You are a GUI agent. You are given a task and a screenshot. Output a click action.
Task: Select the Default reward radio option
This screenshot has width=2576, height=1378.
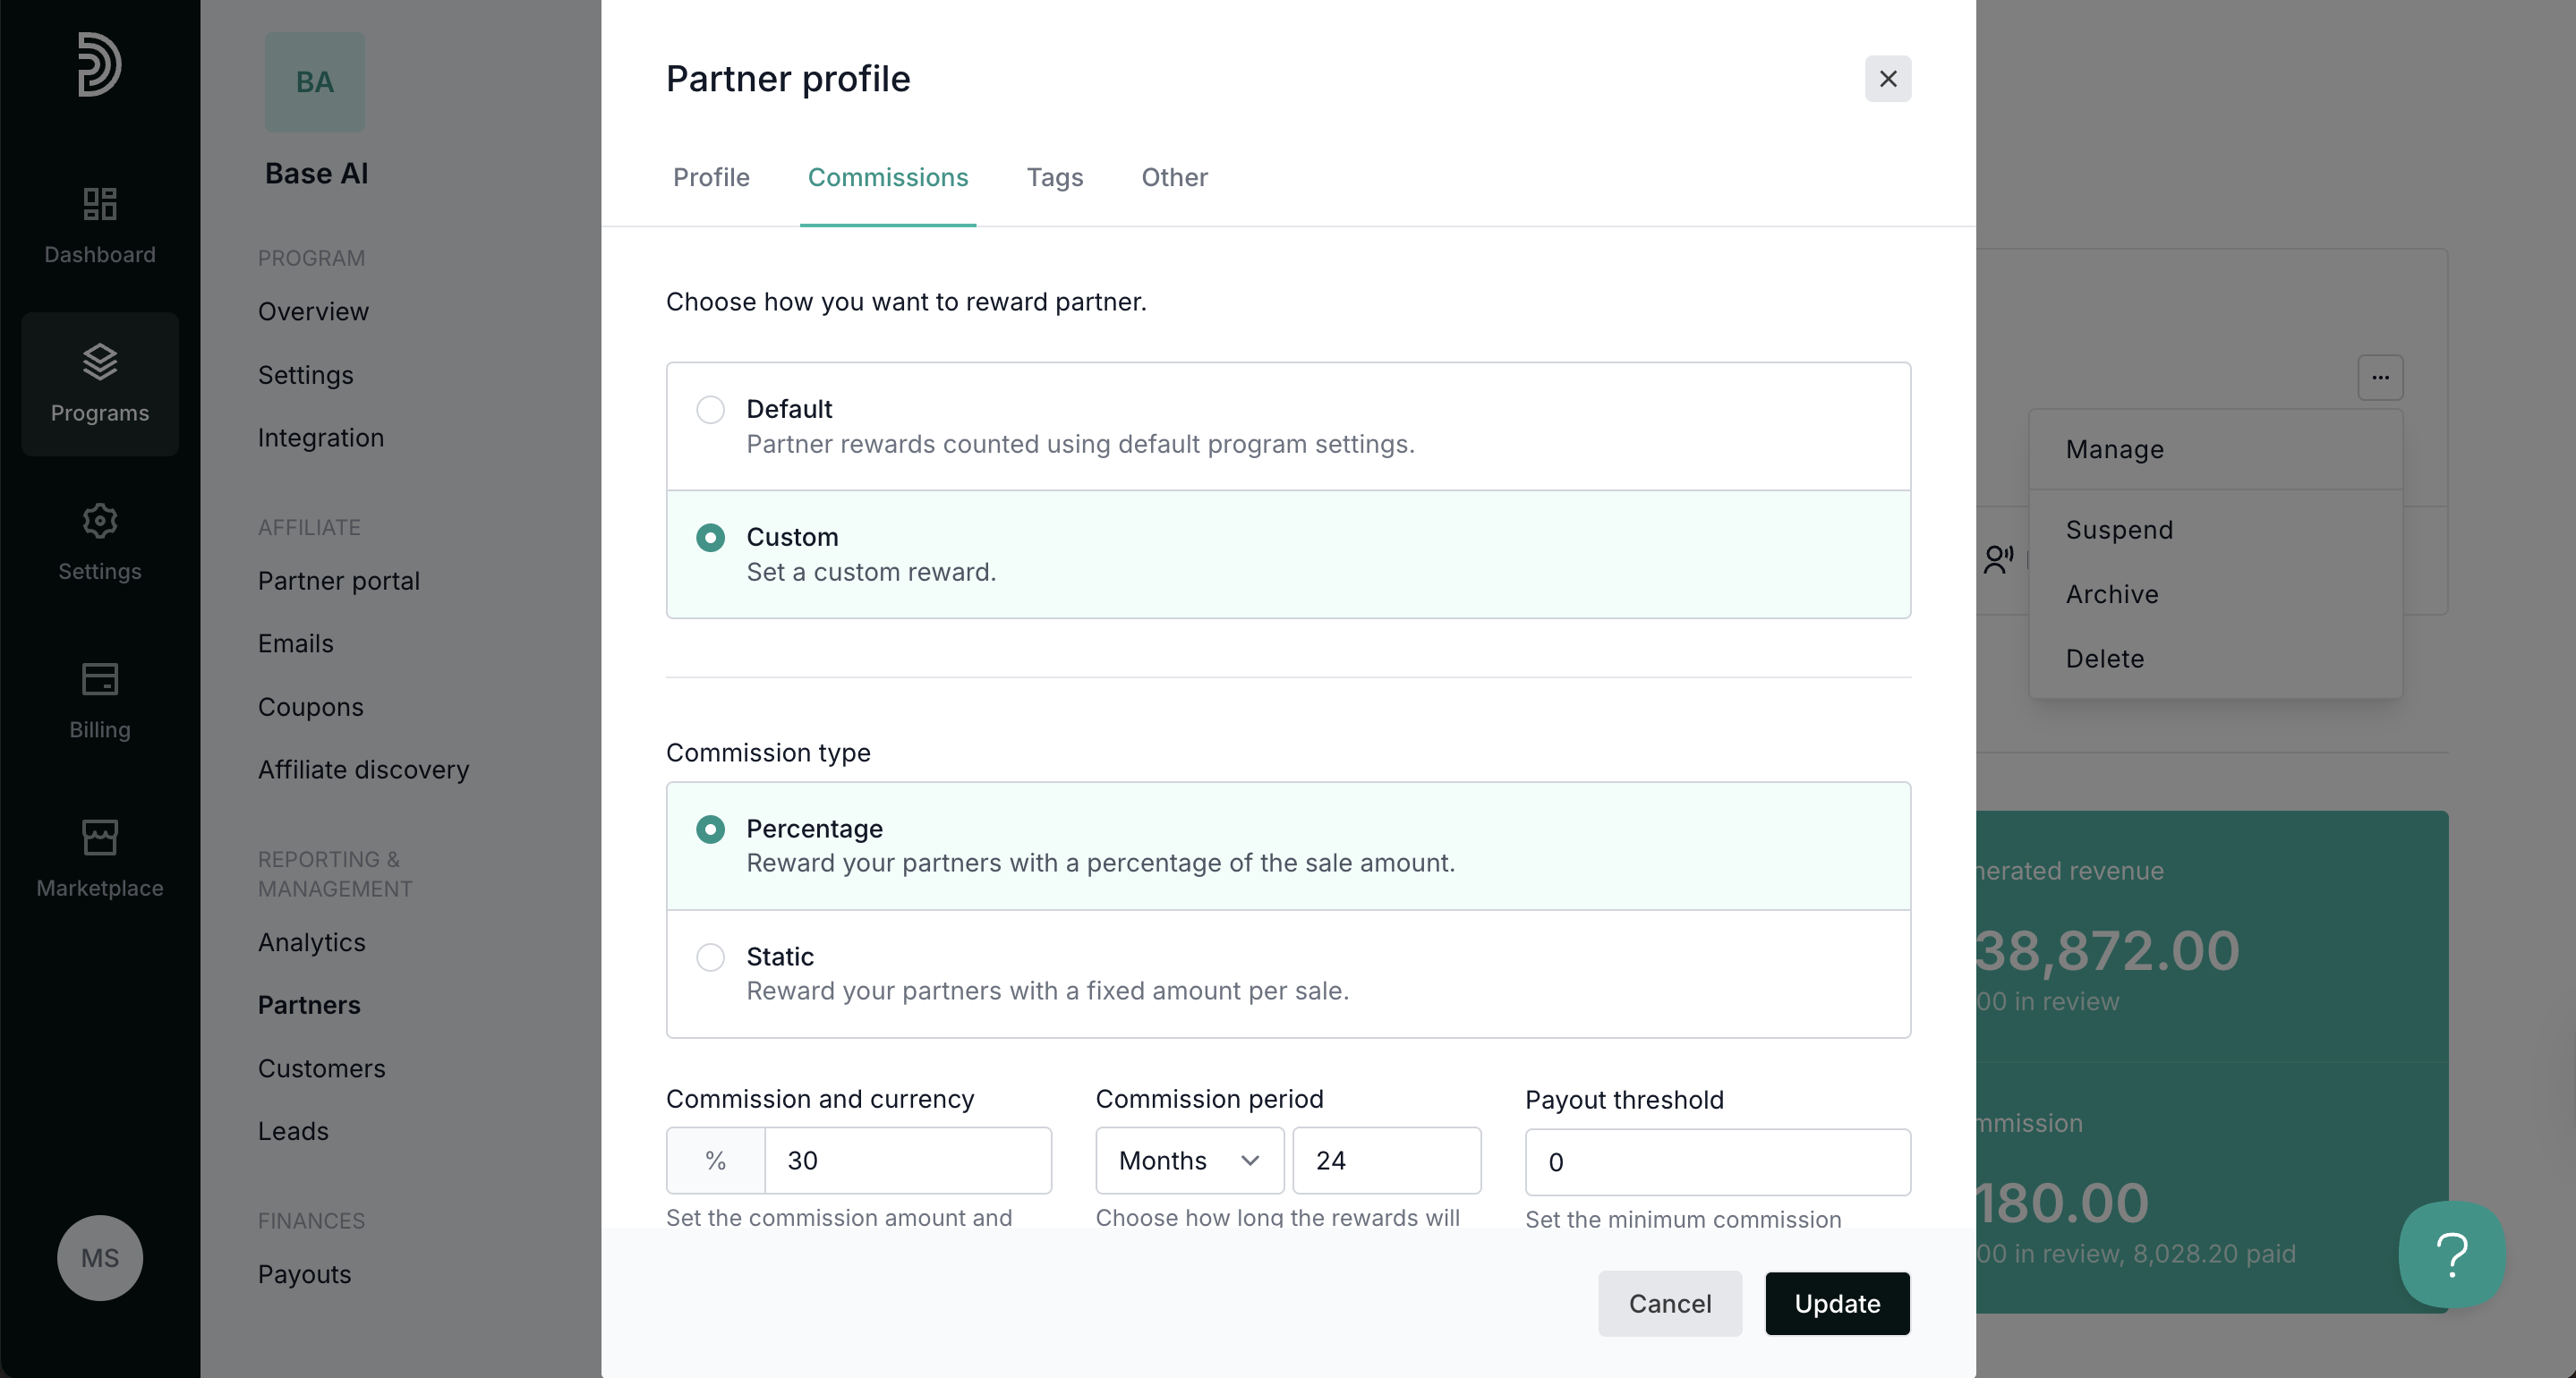710,409
